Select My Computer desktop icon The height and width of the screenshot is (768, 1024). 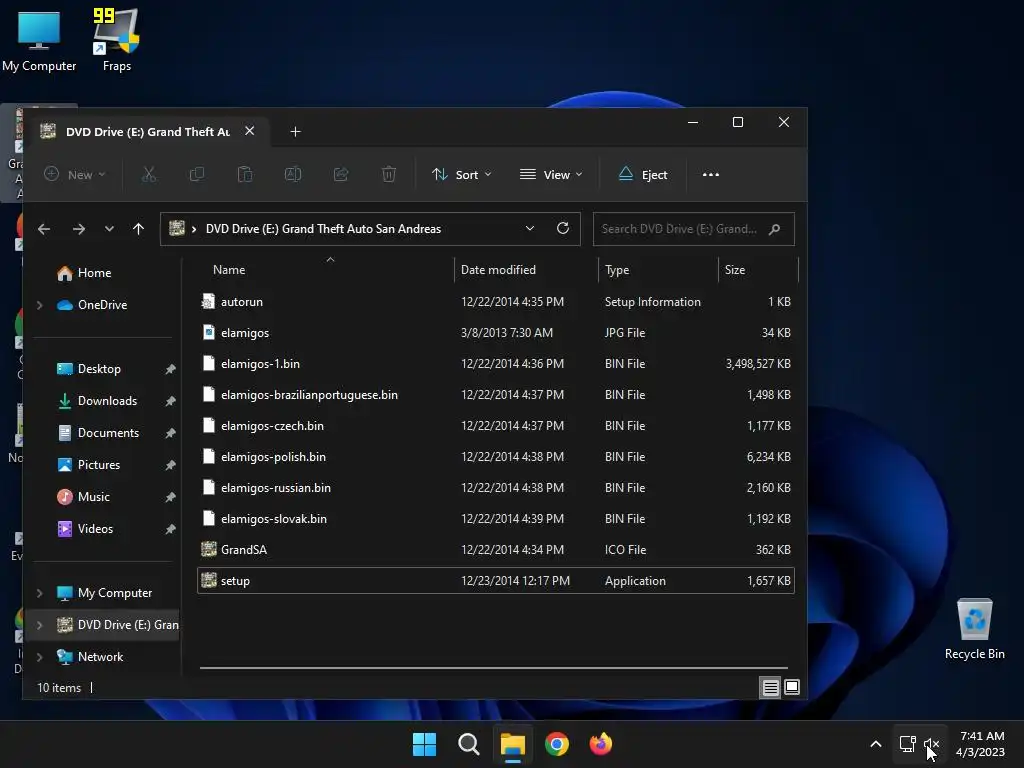(39, 39)
